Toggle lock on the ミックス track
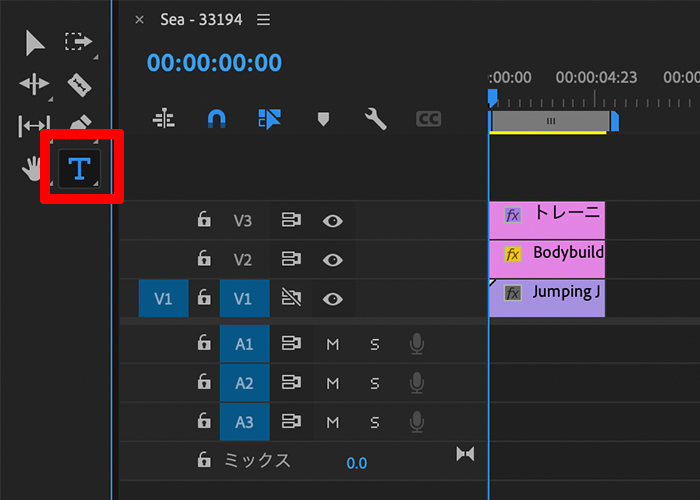Viewport: 700px width, 500px height. (x=204, y=460)
